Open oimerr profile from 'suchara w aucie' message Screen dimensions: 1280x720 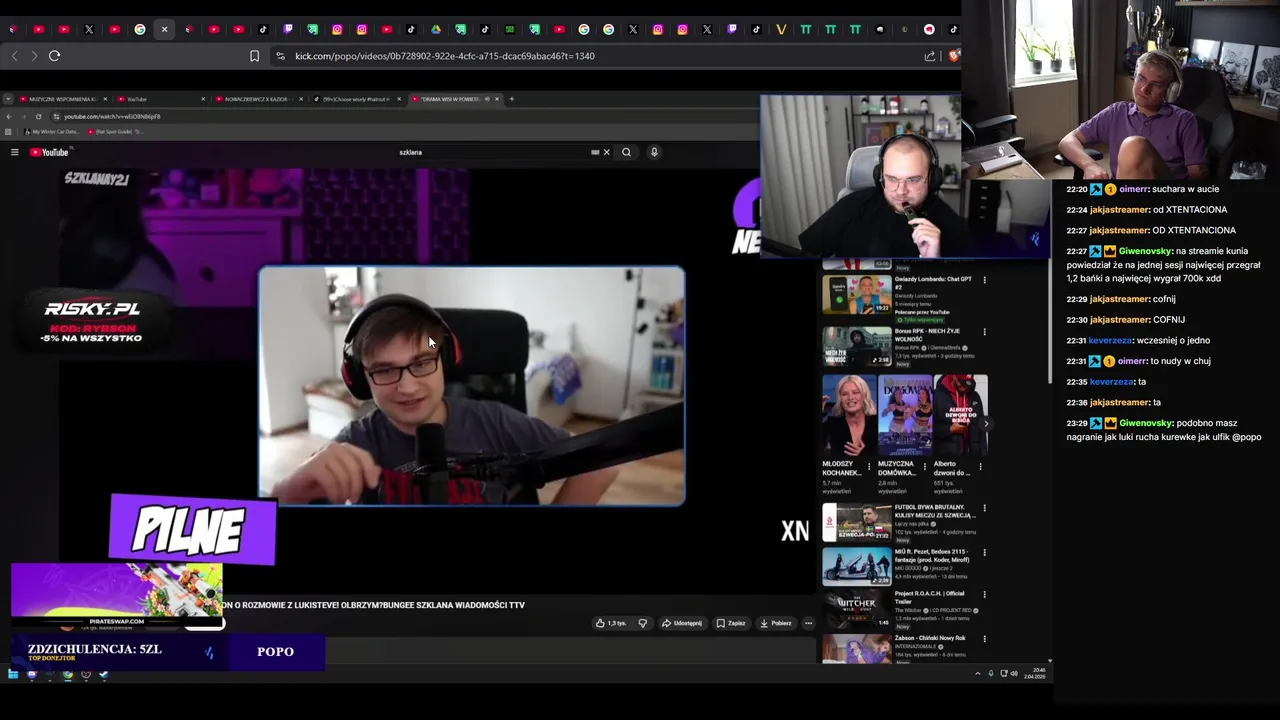click(1133, 189)
